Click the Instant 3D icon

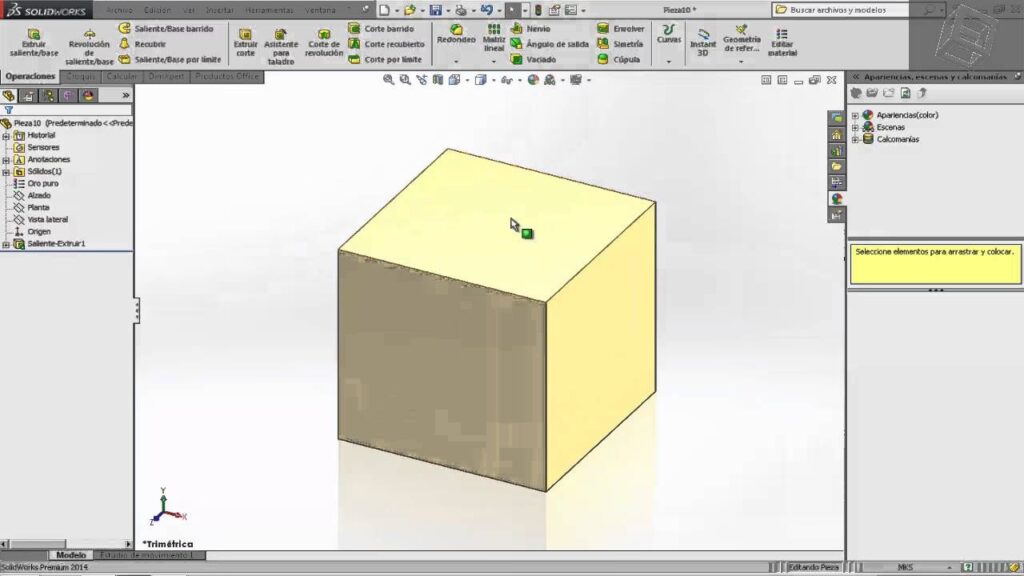pos(703,40)
